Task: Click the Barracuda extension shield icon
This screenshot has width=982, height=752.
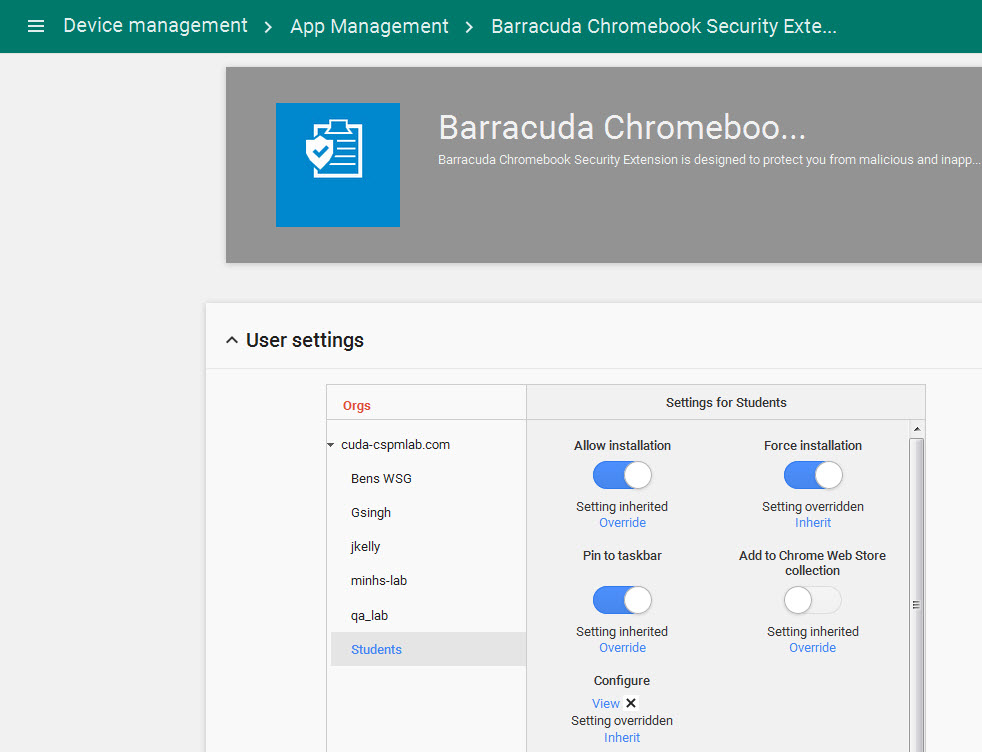Action: coord(338,165)
